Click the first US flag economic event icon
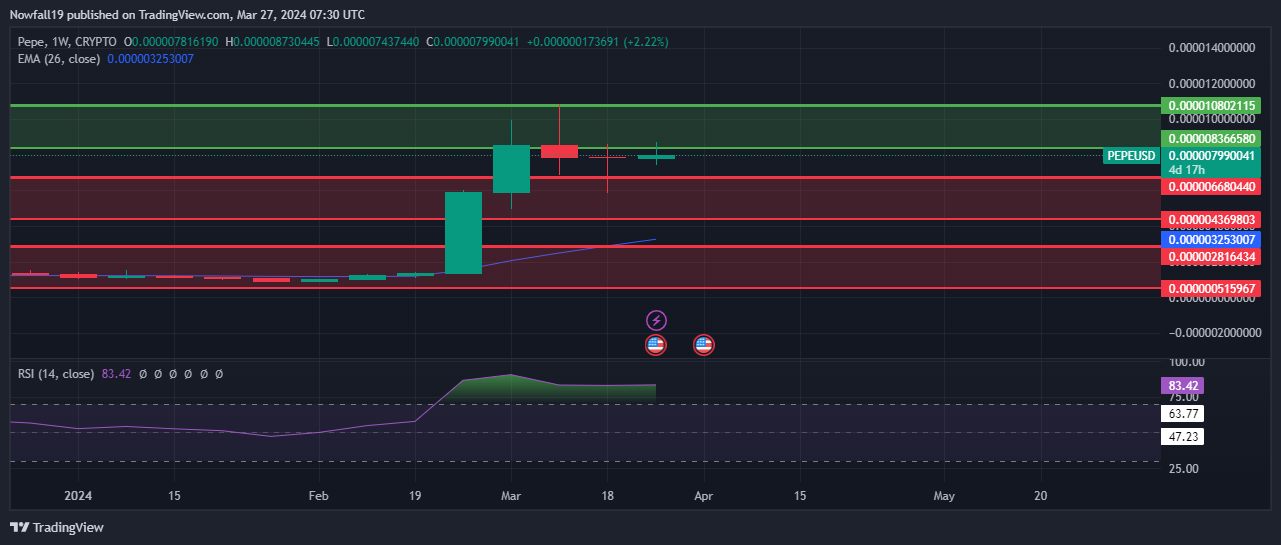1281x545 pixels. pos(656,345)
